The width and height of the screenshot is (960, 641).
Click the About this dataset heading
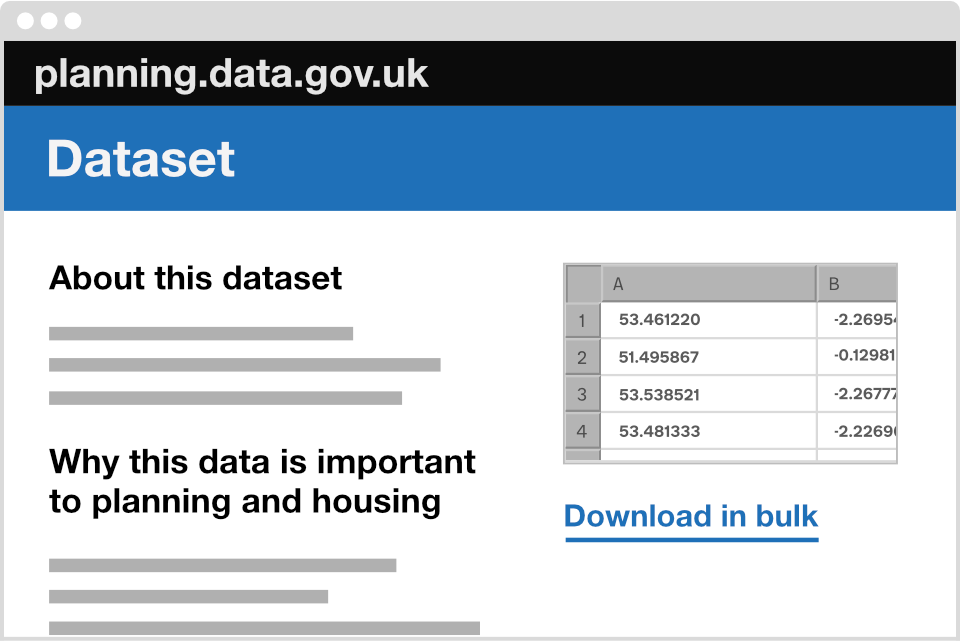coord(195,279)
